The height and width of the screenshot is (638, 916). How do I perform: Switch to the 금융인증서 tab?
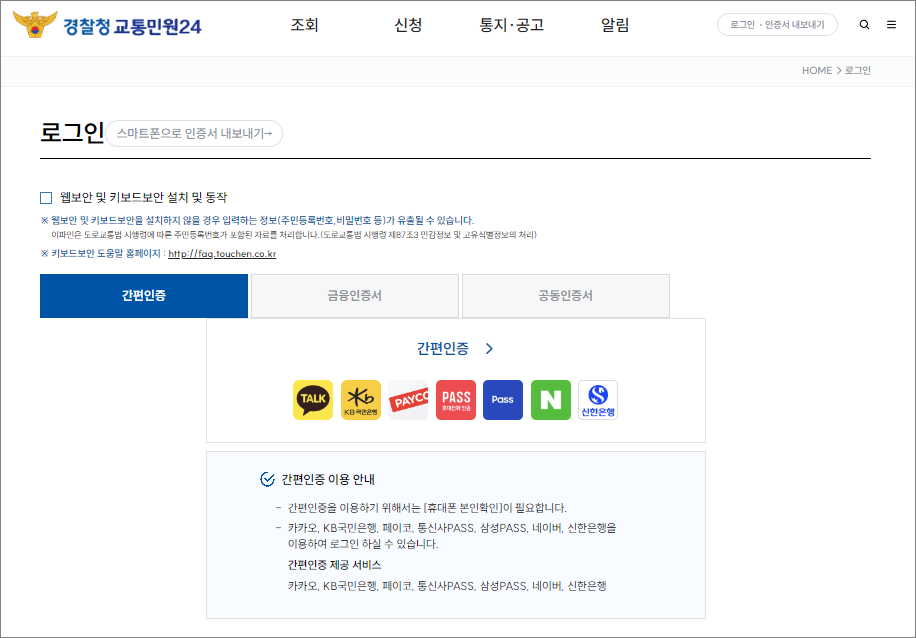354,296
